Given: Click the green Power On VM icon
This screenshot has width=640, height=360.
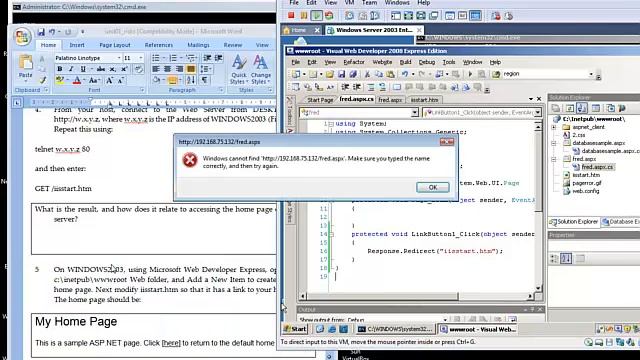Looking at the screenshot, I should click(316, 16).
